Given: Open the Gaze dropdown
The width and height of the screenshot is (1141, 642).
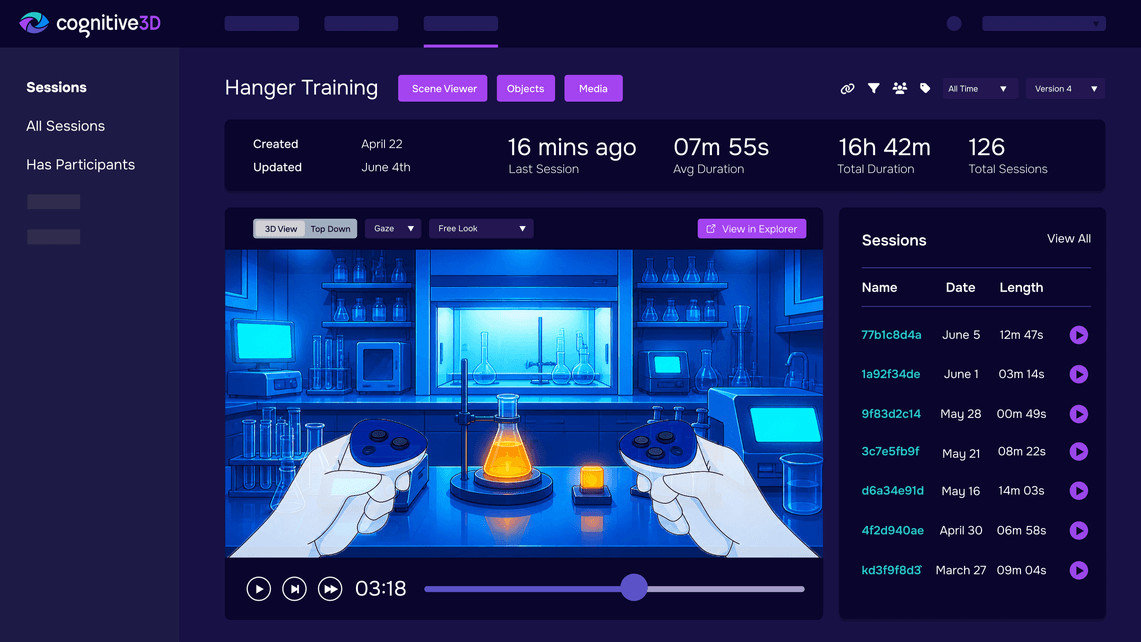Looking at the screenshot, I should 393,229.
